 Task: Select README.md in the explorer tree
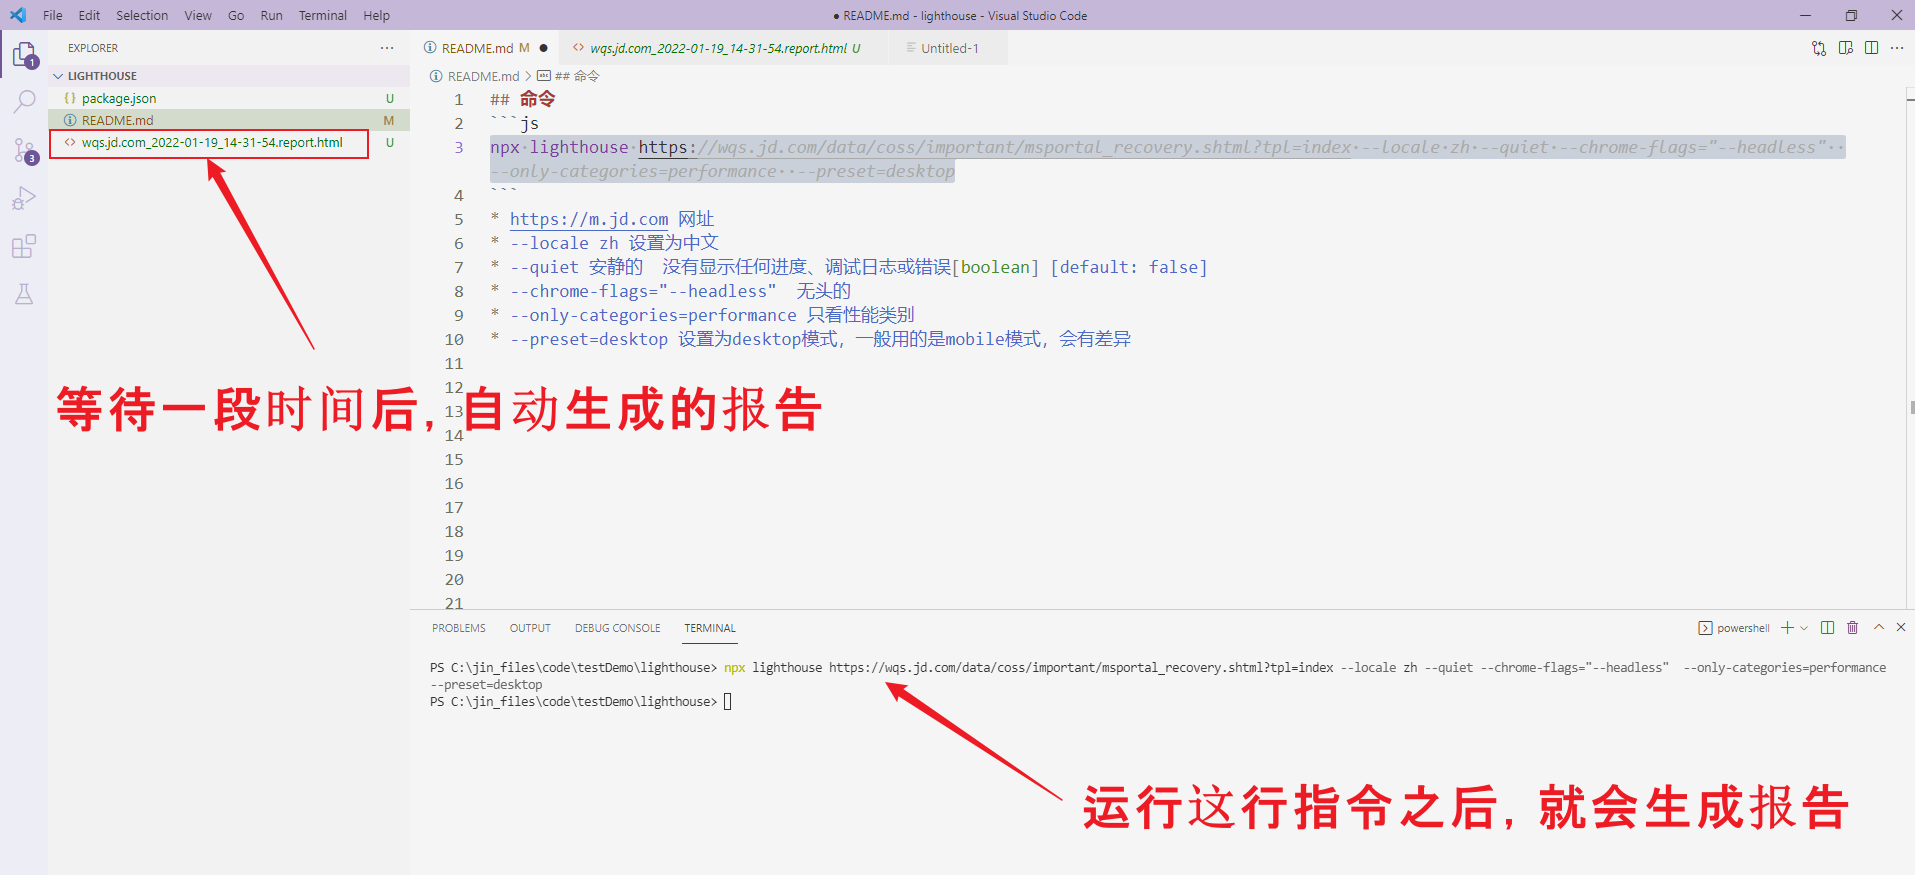(229, 120)
